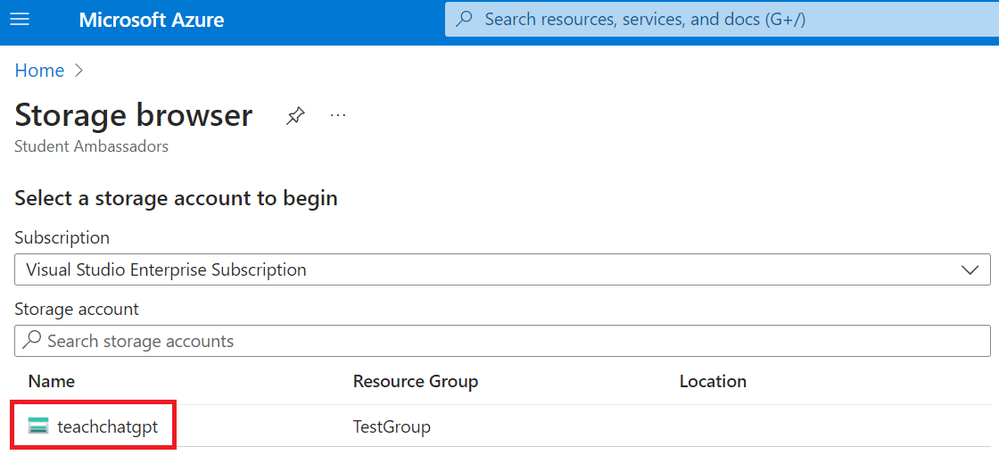Pin the Storage browser page
999x456 pixels.
point(295,116)
